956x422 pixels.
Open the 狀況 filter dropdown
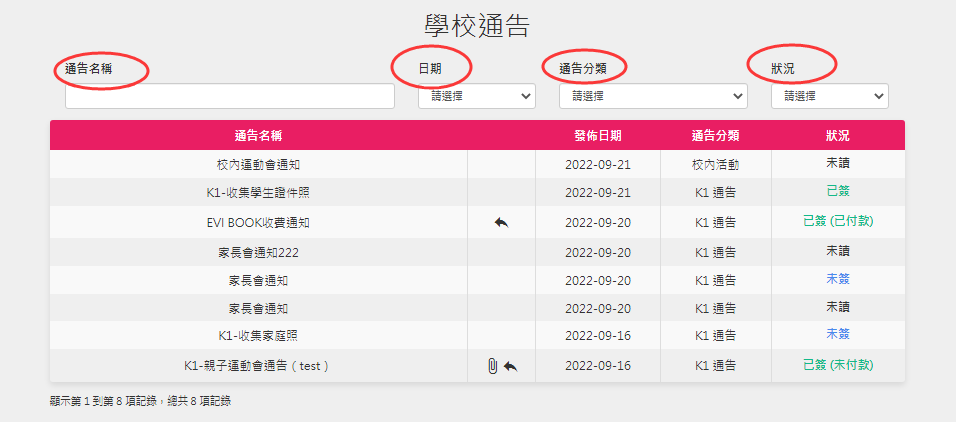(829, 96)
